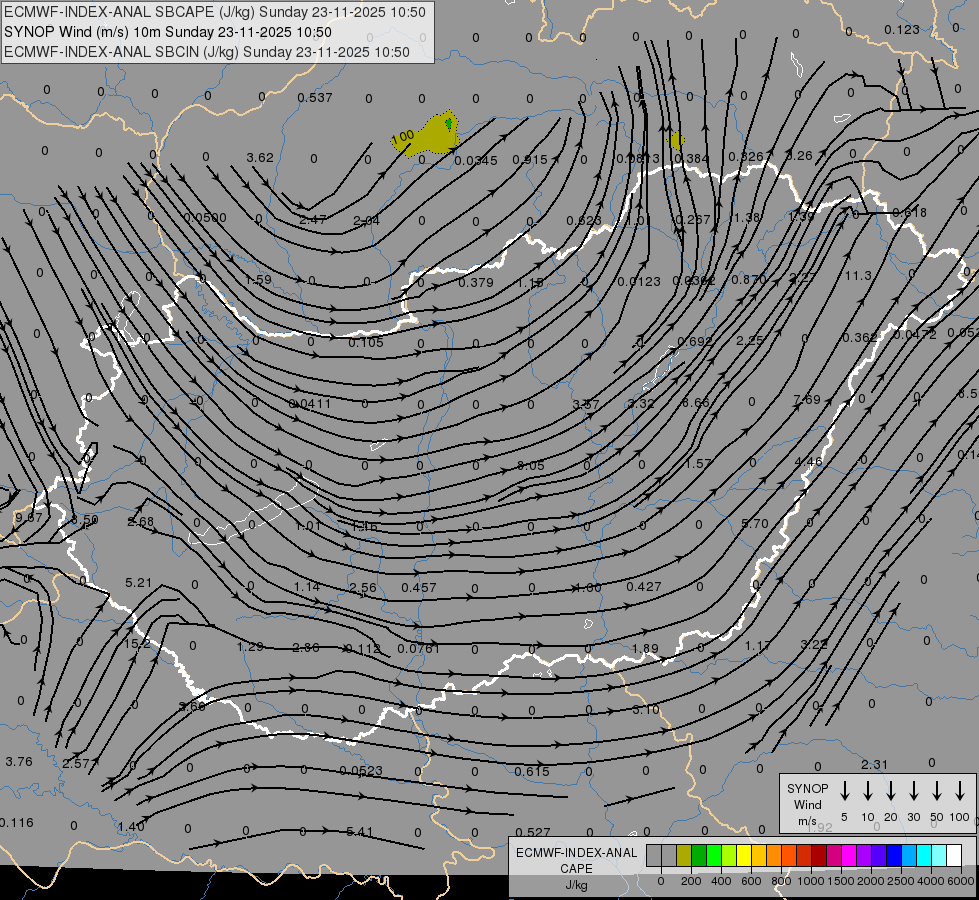979x900 pixels.
Task: Click the ECMWF-INDEX-ANAL SBCIN header line
Action: coord(207,52)
